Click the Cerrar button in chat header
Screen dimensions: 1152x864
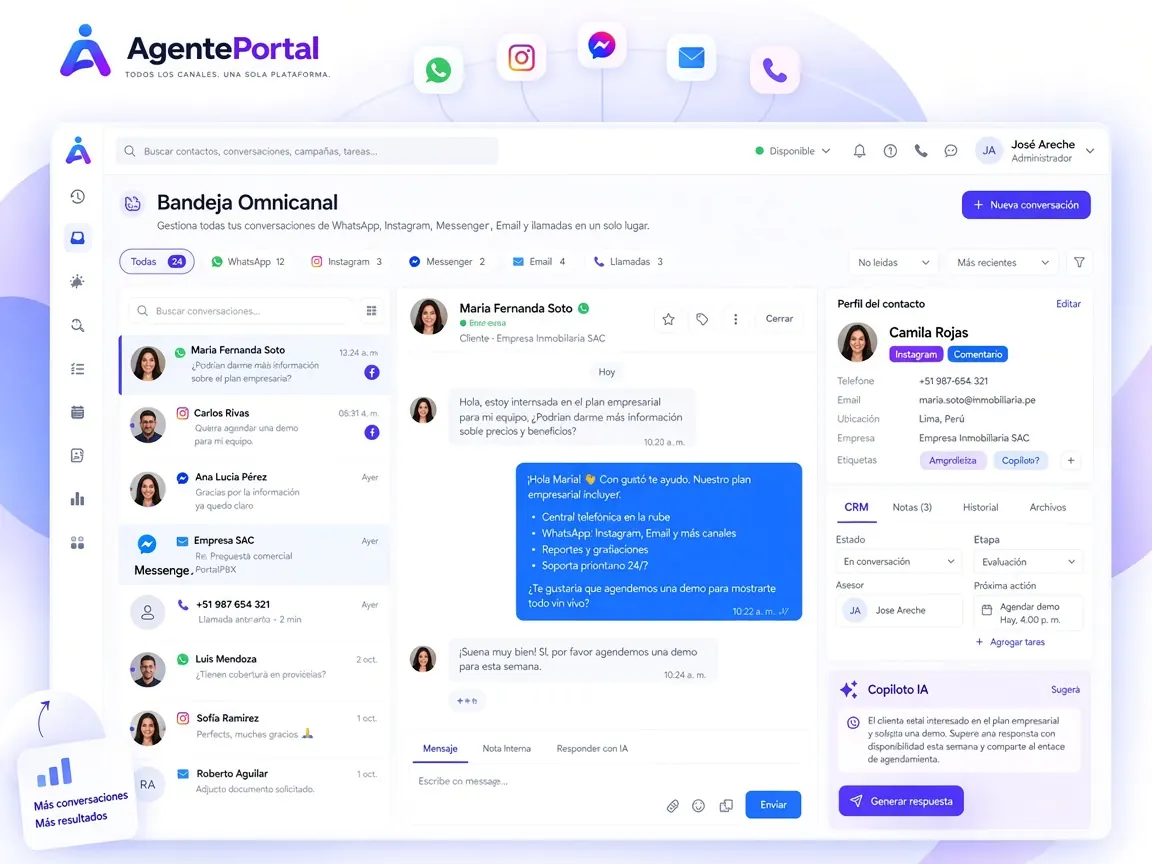[x=780, y=319]
